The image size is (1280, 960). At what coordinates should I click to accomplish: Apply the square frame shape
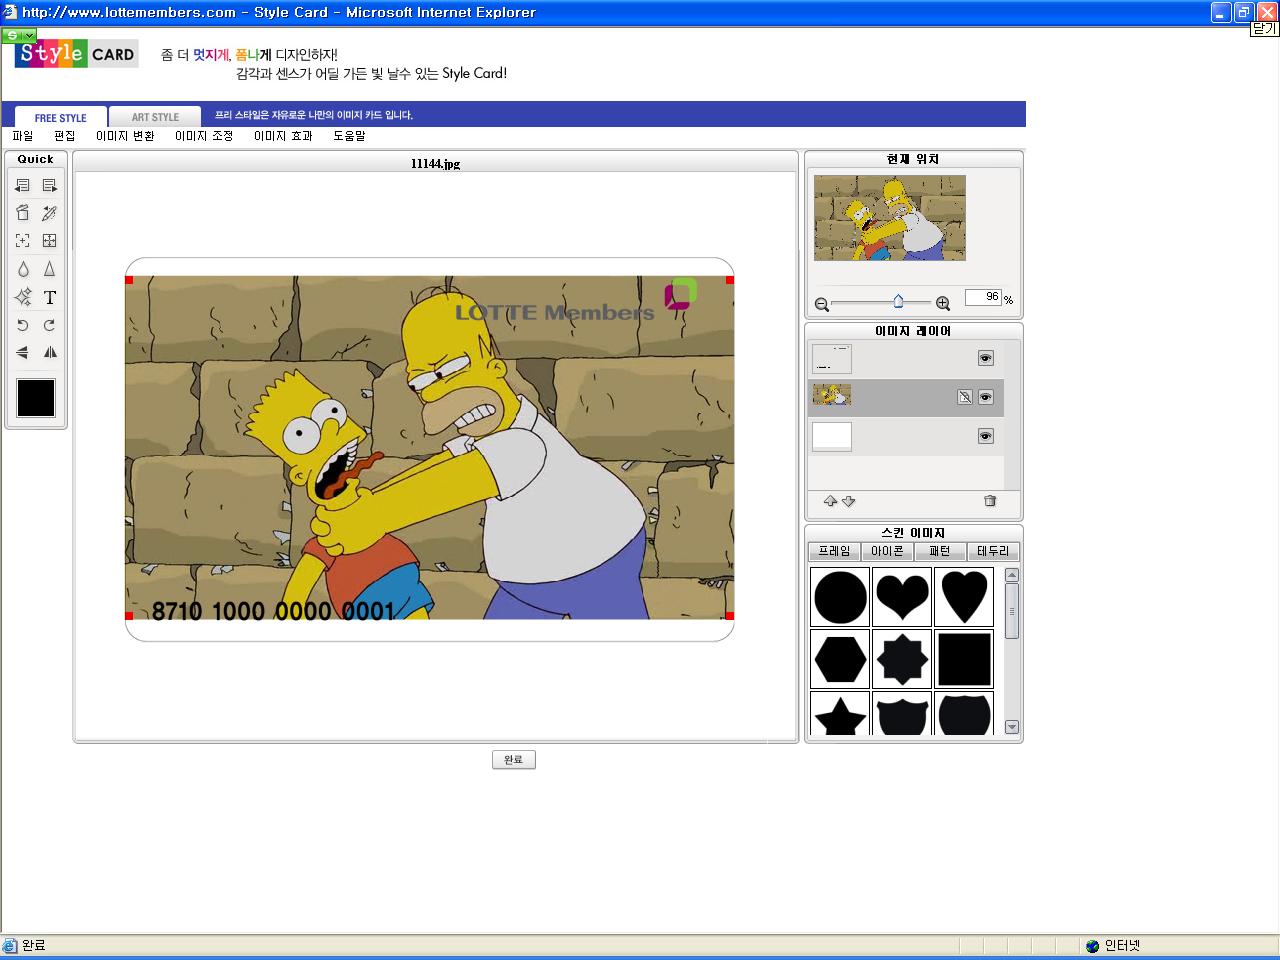[964, 659]
